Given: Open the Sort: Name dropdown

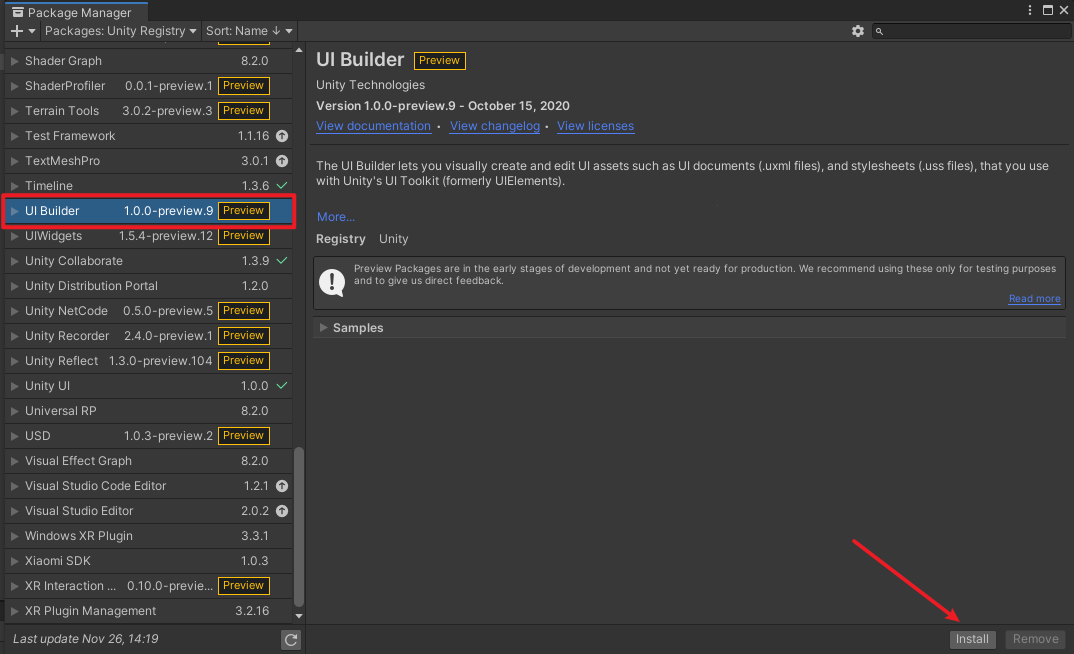Looking at the screenshot, I should (249, 31).
